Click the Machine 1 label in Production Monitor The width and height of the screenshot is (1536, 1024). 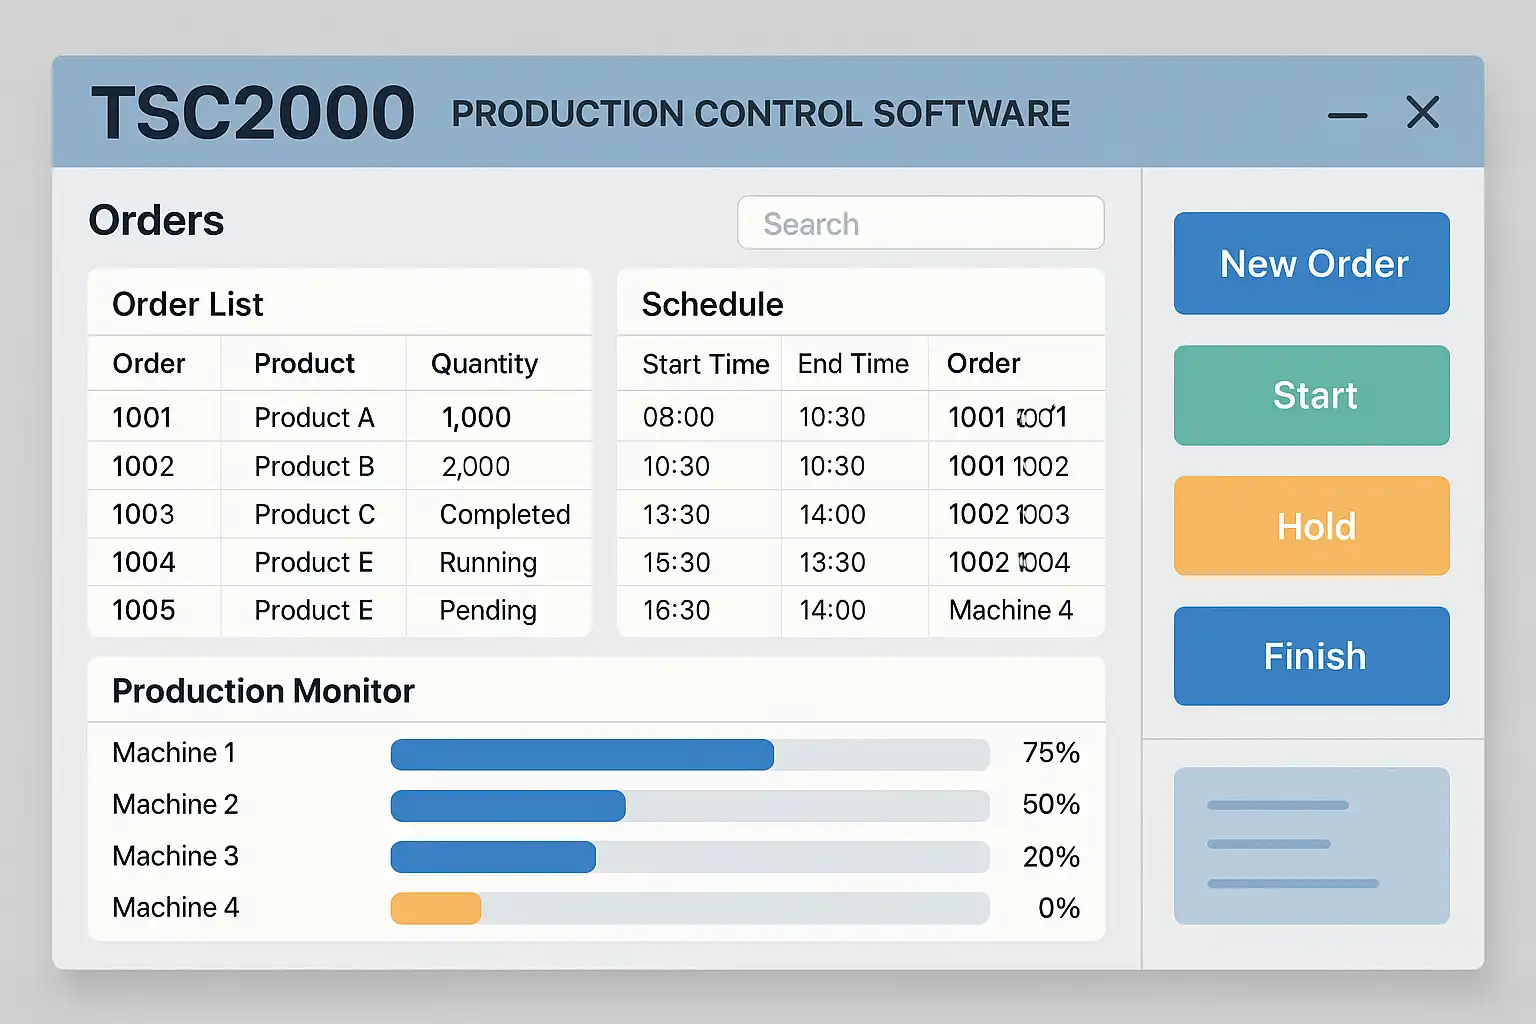(174, 752)
